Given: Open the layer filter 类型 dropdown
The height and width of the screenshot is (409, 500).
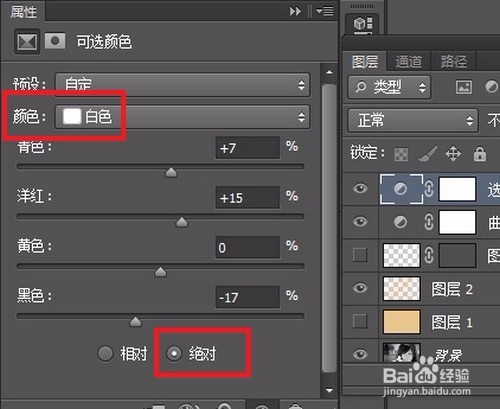Looking at the screenshot, I should click(389, 87).
